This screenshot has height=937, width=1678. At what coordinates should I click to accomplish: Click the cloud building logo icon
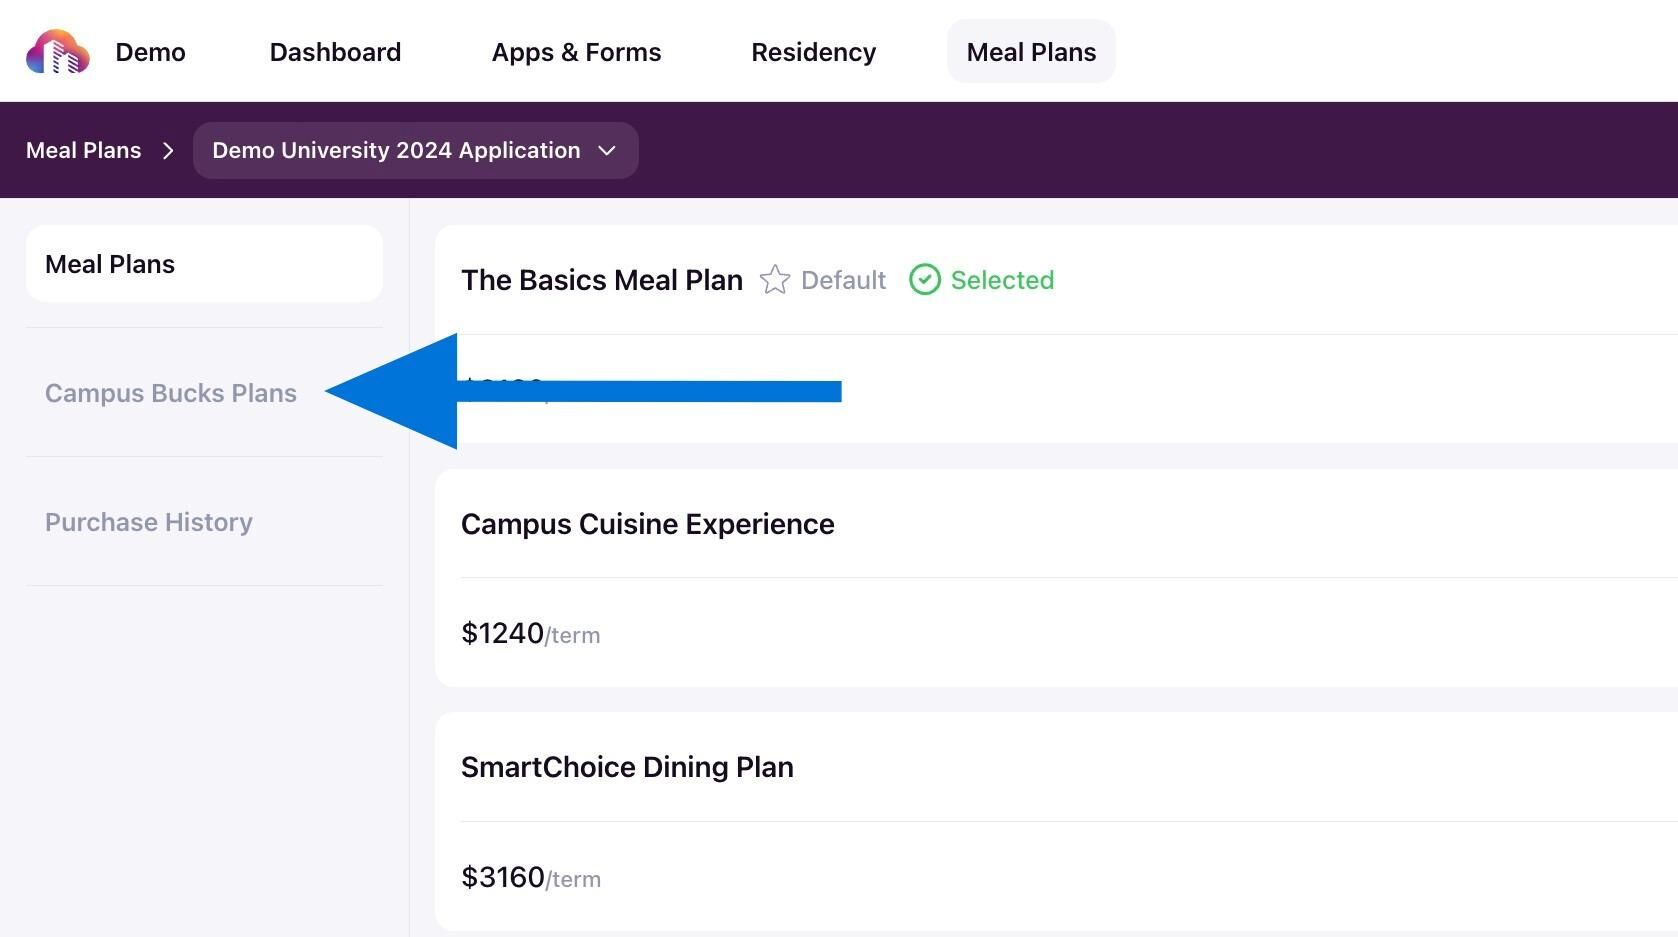click(58, 52)
